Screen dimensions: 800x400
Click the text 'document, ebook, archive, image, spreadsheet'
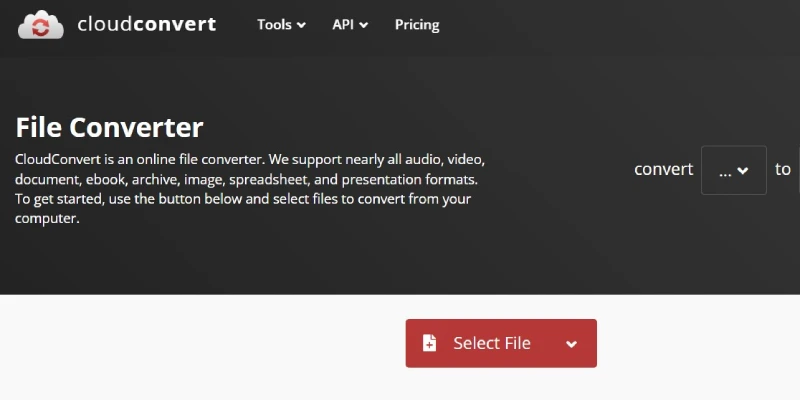click(163, 180)
